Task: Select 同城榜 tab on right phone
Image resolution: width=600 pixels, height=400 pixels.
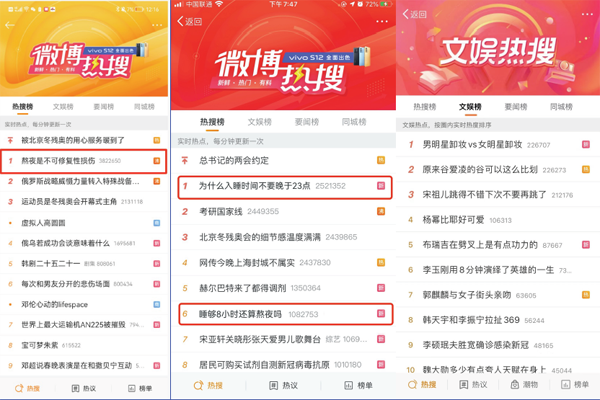Action: pos(561,107)
